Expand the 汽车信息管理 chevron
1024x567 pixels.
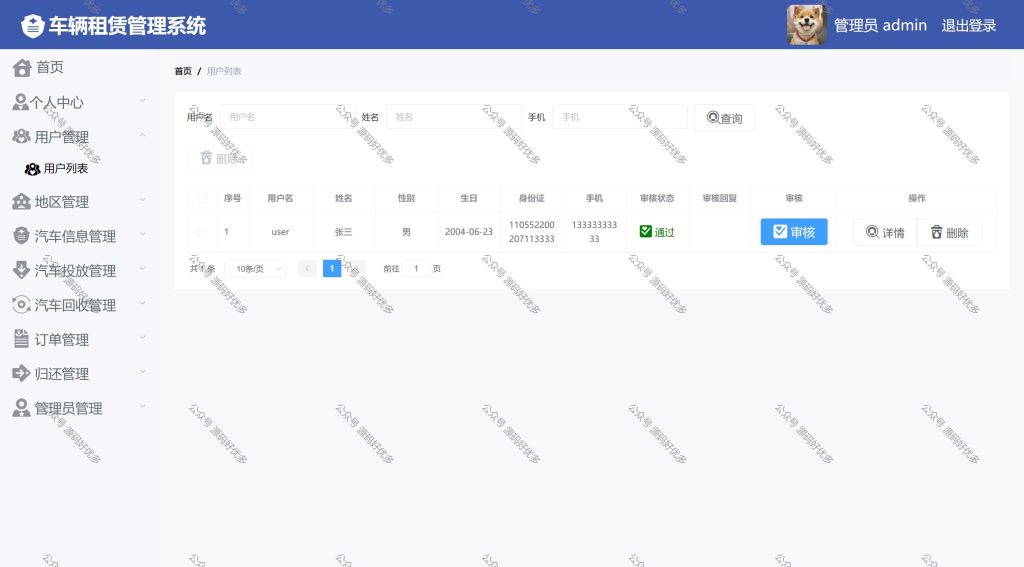coord(142,234)
